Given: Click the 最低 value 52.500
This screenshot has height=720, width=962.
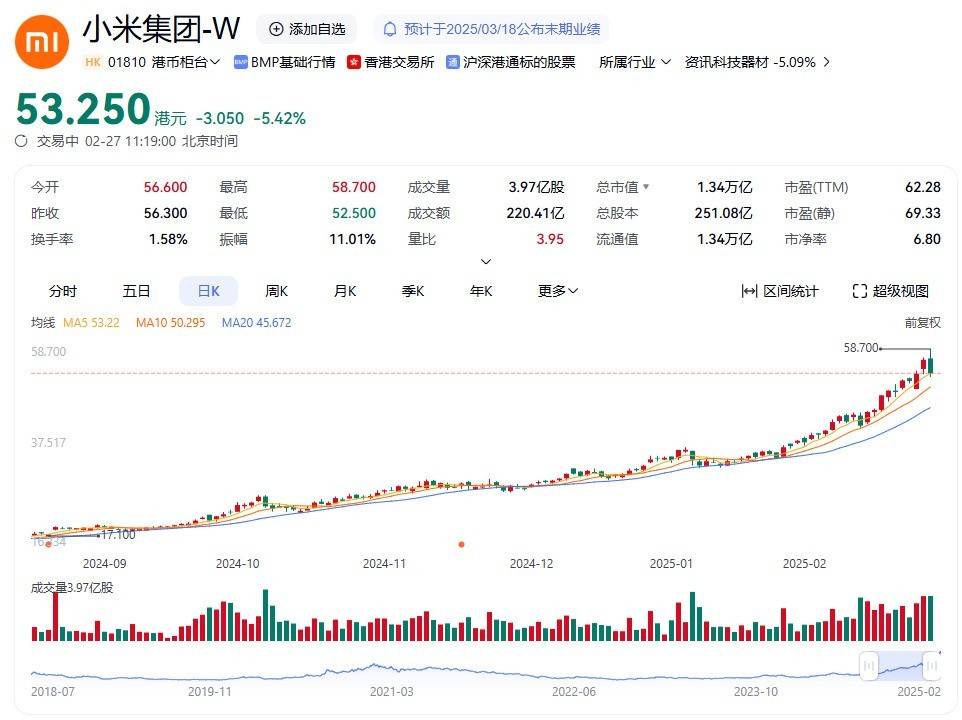Looking at the screenshot, I should coord(354,213).
